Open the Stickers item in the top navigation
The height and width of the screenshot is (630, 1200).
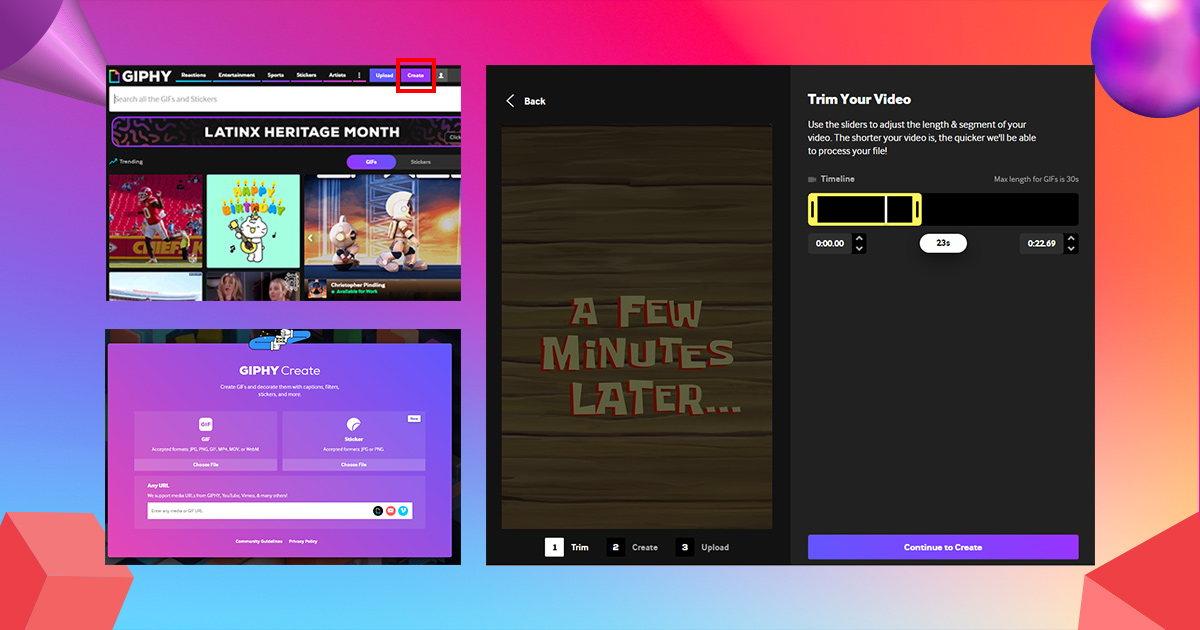(x=307, y=75)
